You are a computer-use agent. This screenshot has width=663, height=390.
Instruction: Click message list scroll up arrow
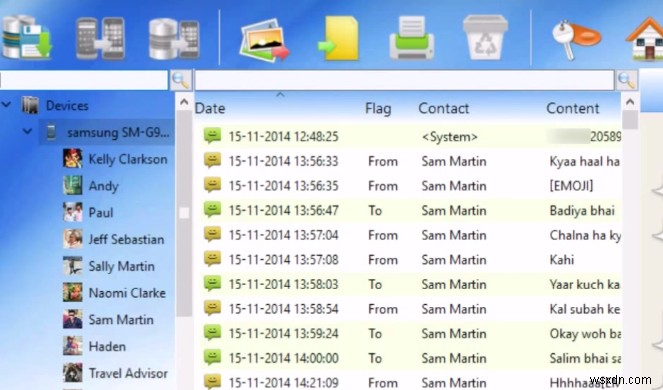pos(630,102)
